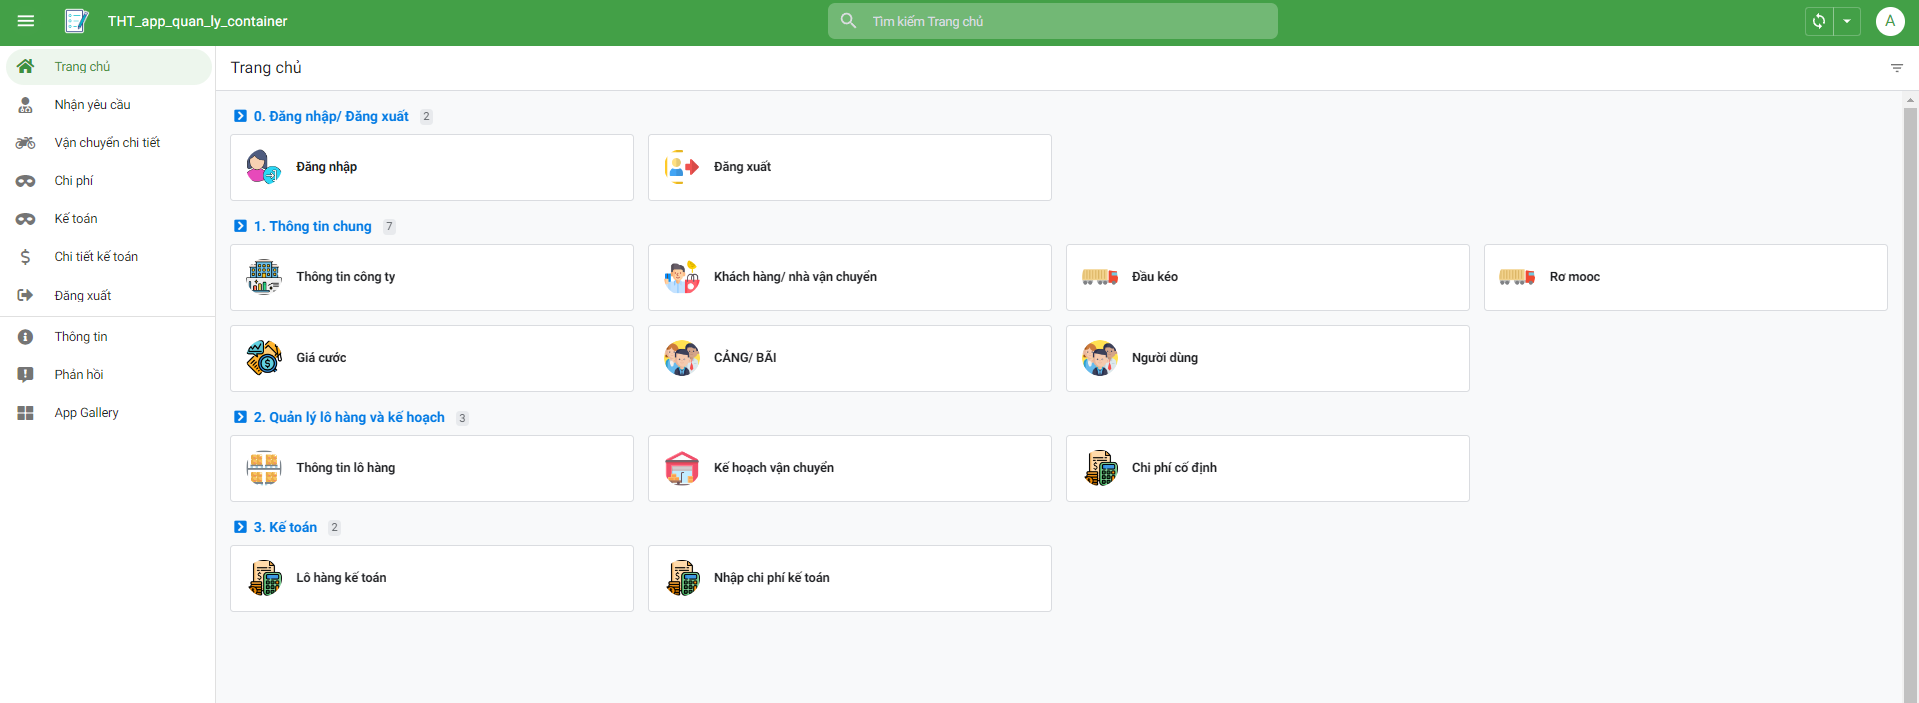Screen dimensions: 1919x703
Task: Click the filter icon beside Trang chủ
Action: pos(1896,68)
